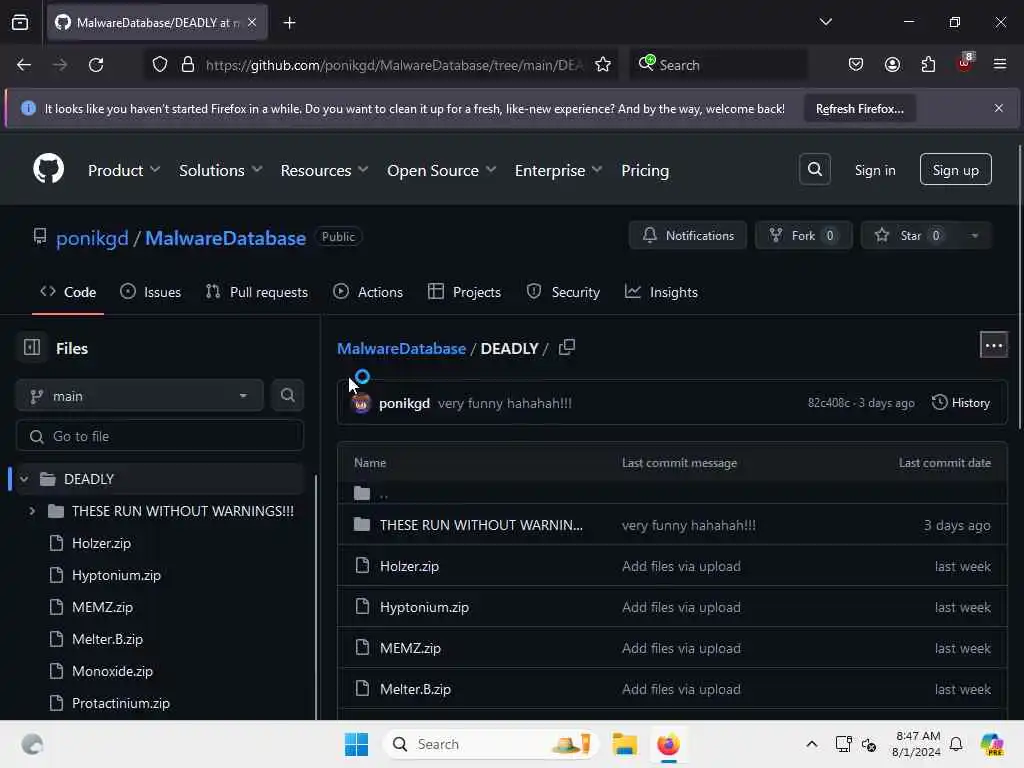
Task: Focus the Go to file field
Action: click(x=159, y=436)
